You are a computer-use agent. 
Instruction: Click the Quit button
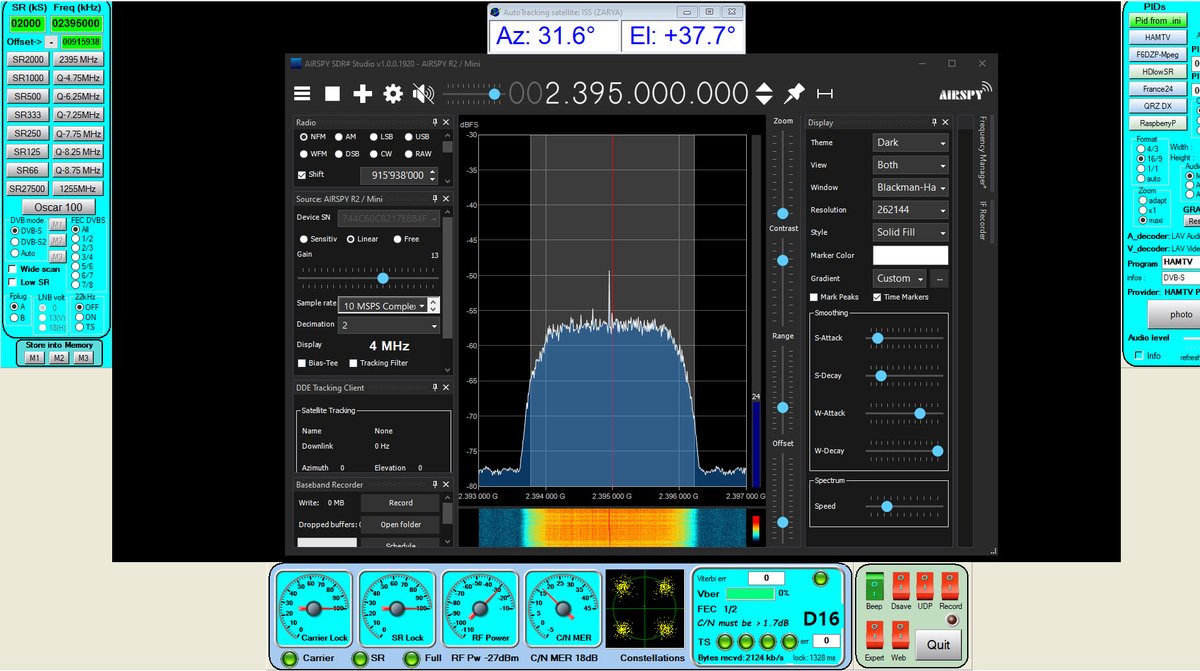(x=938, y=644)
